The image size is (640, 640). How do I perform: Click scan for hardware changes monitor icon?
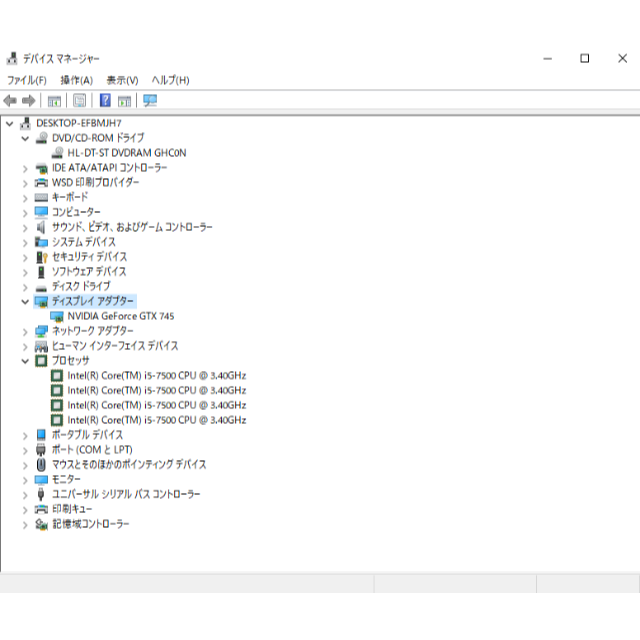150,100
